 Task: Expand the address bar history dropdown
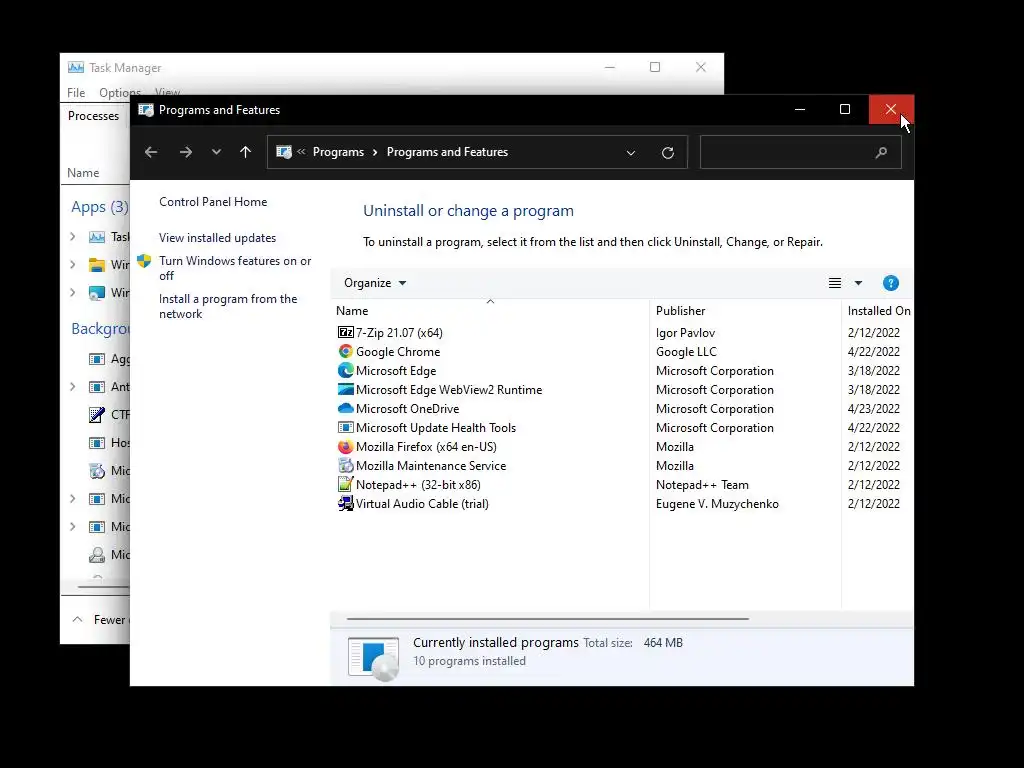(631, 153)
